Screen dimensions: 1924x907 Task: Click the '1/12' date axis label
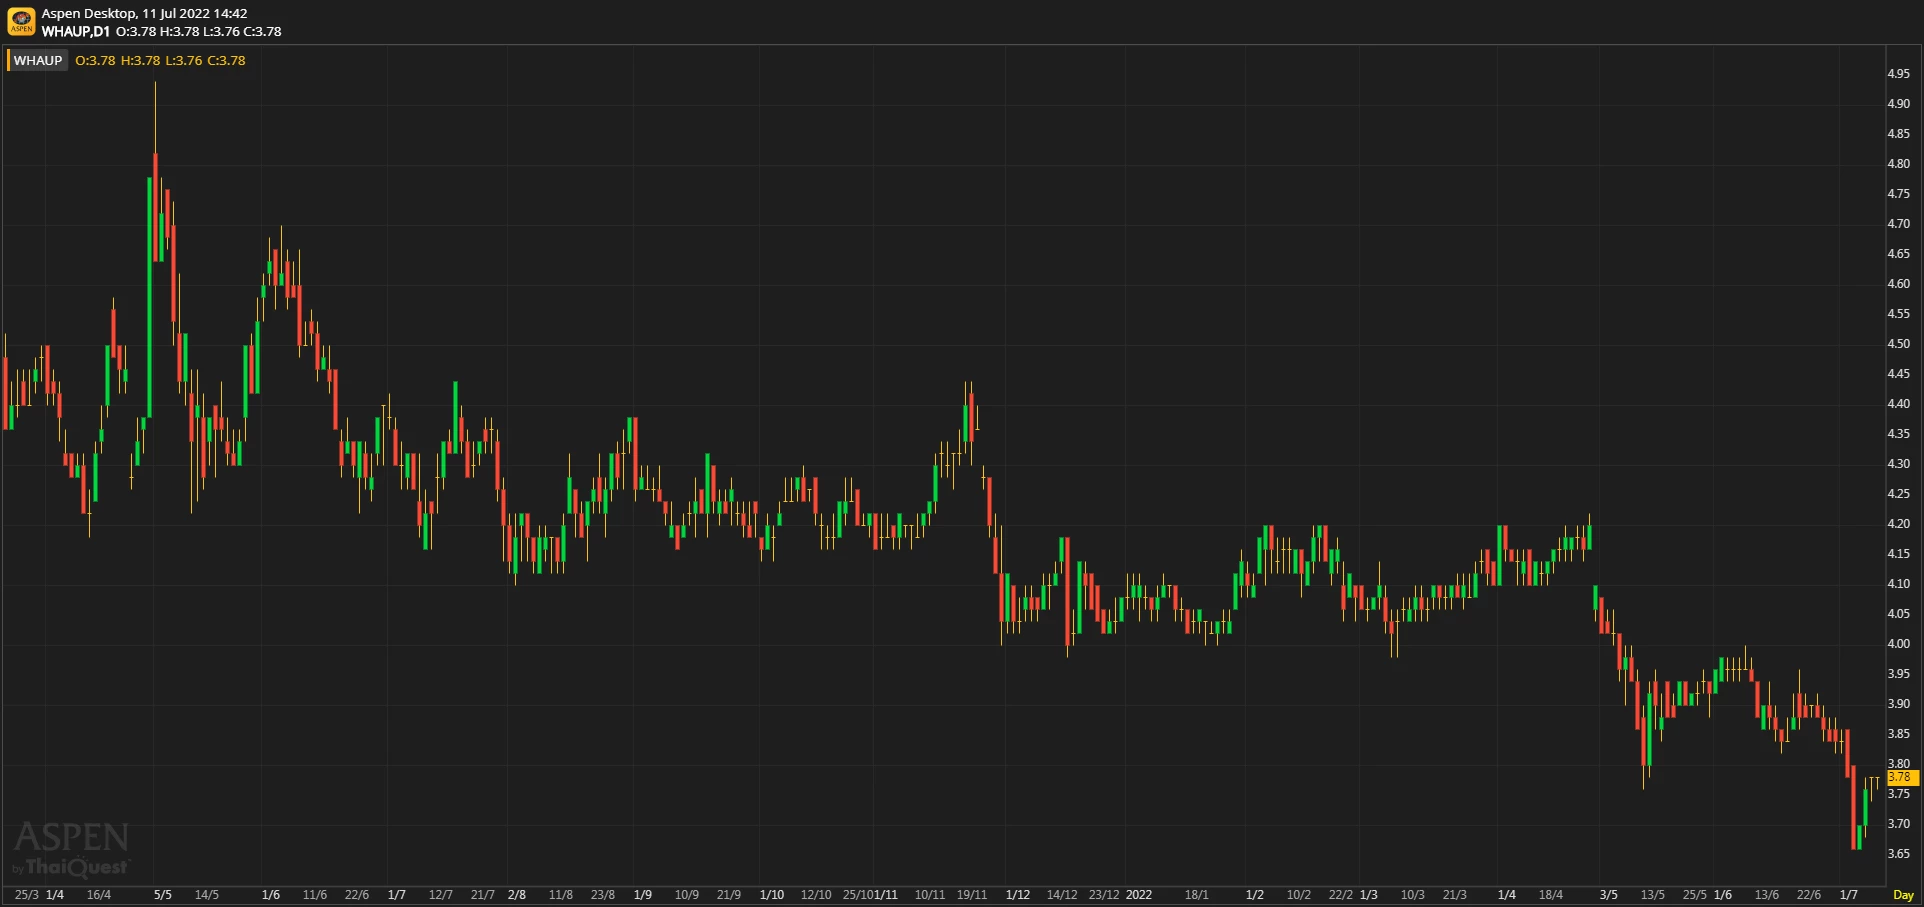point(1018,895)
